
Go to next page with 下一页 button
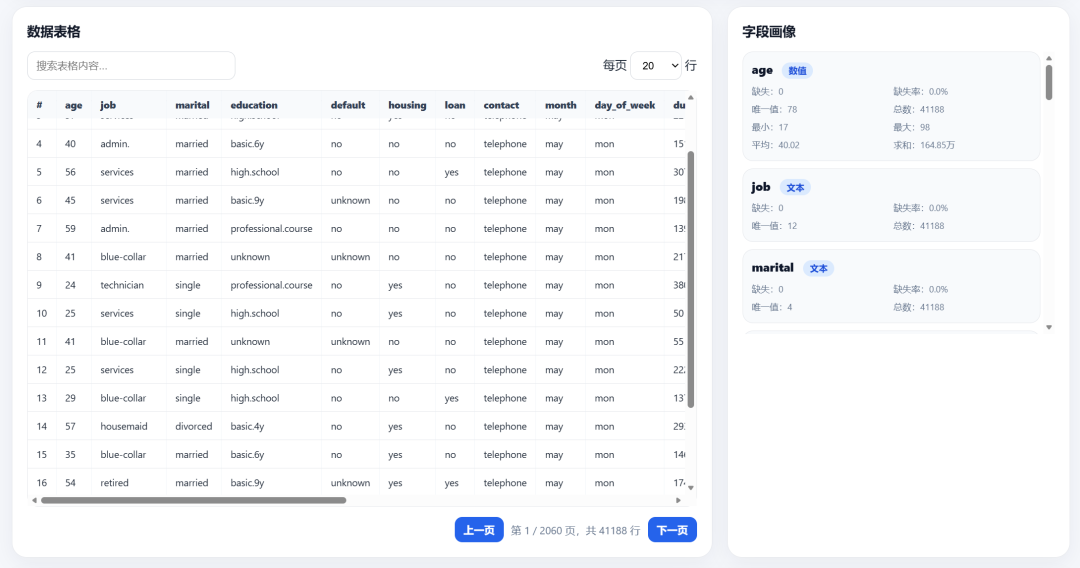click(672, 530)
